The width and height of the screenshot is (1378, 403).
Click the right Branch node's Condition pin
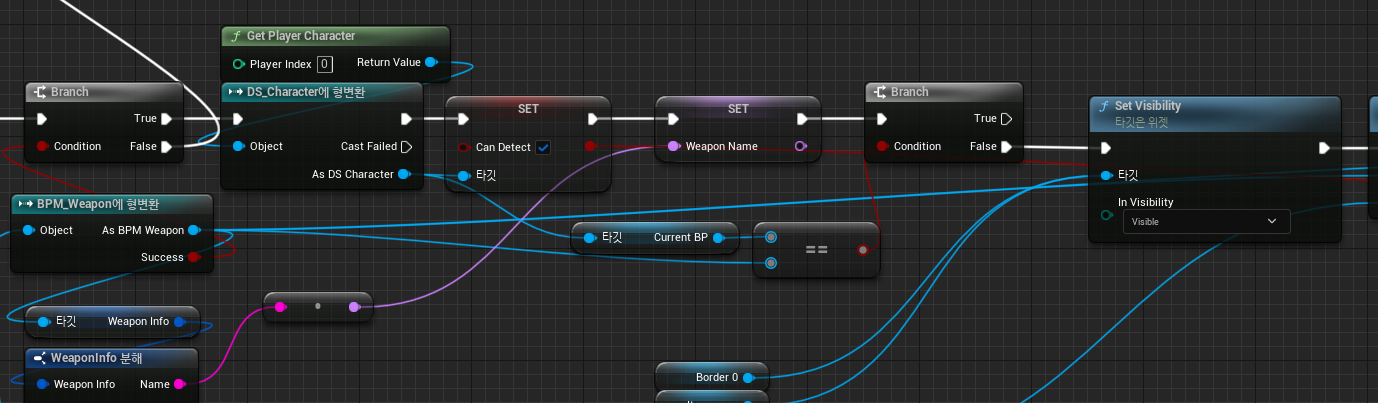click(882, 146)
